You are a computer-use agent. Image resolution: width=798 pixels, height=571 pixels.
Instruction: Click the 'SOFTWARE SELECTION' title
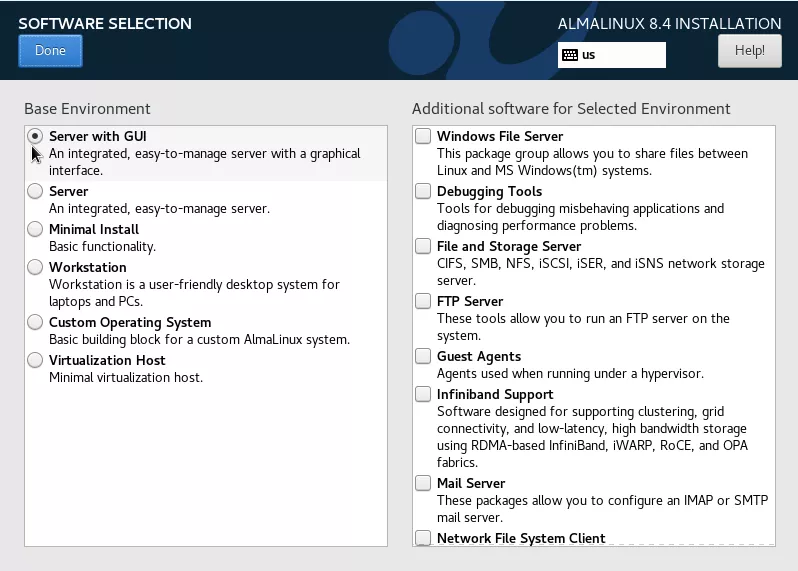coord(105,23)
